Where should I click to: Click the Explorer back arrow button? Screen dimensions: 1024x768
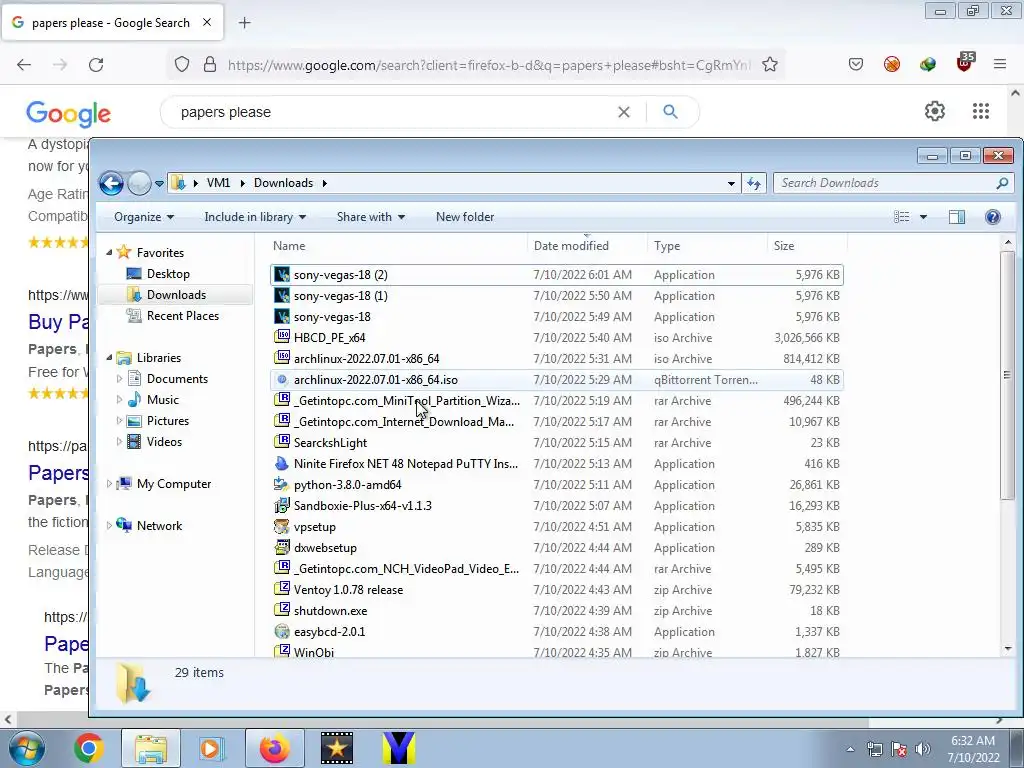pyautogui.click(x=112, y=184)
